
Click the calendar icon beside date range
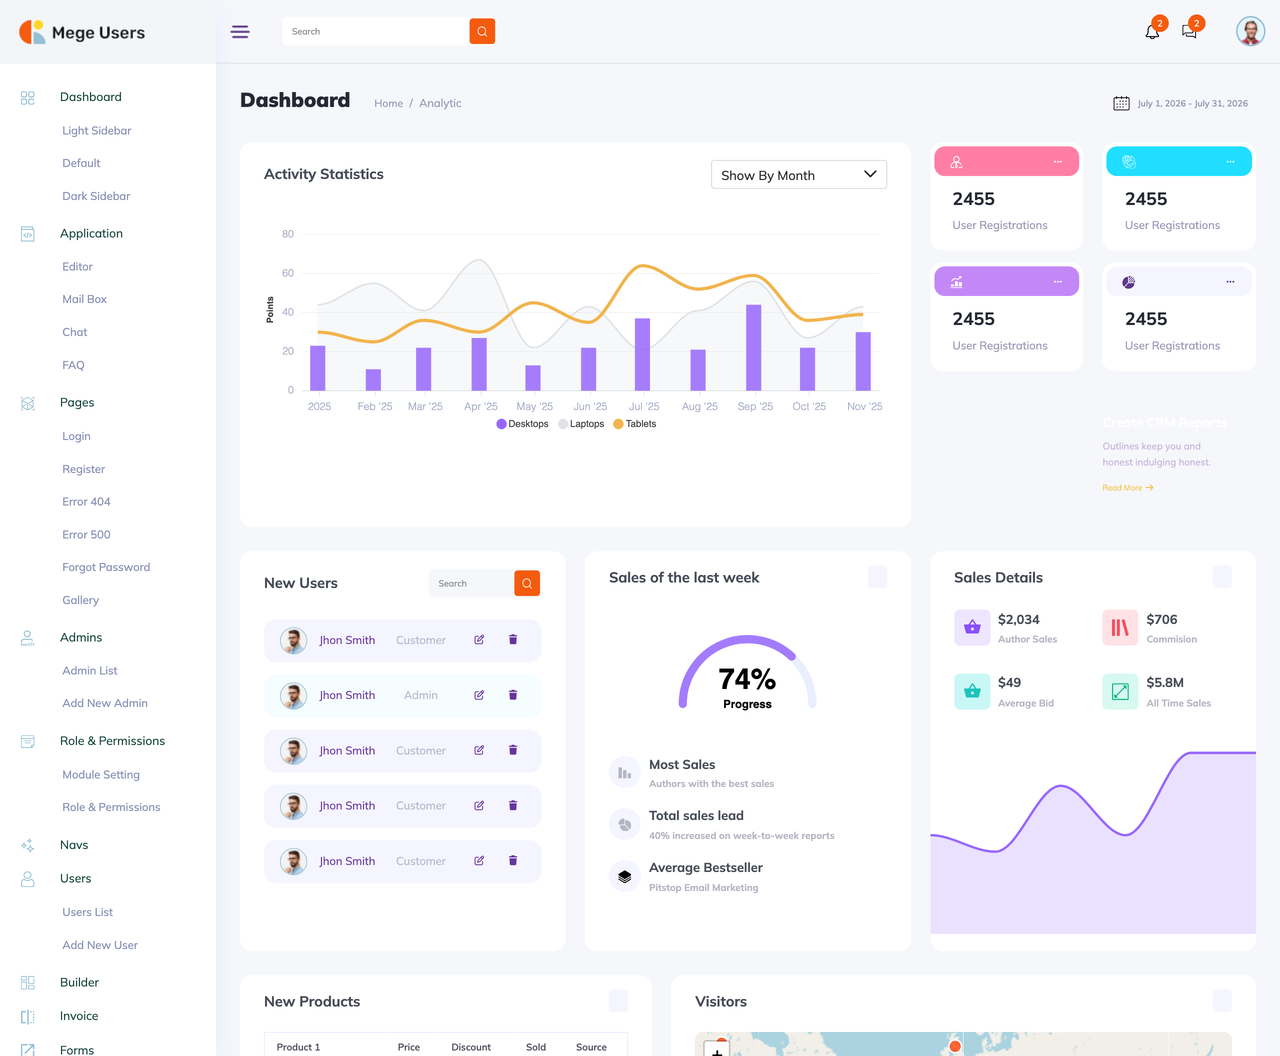[1121, 103]
